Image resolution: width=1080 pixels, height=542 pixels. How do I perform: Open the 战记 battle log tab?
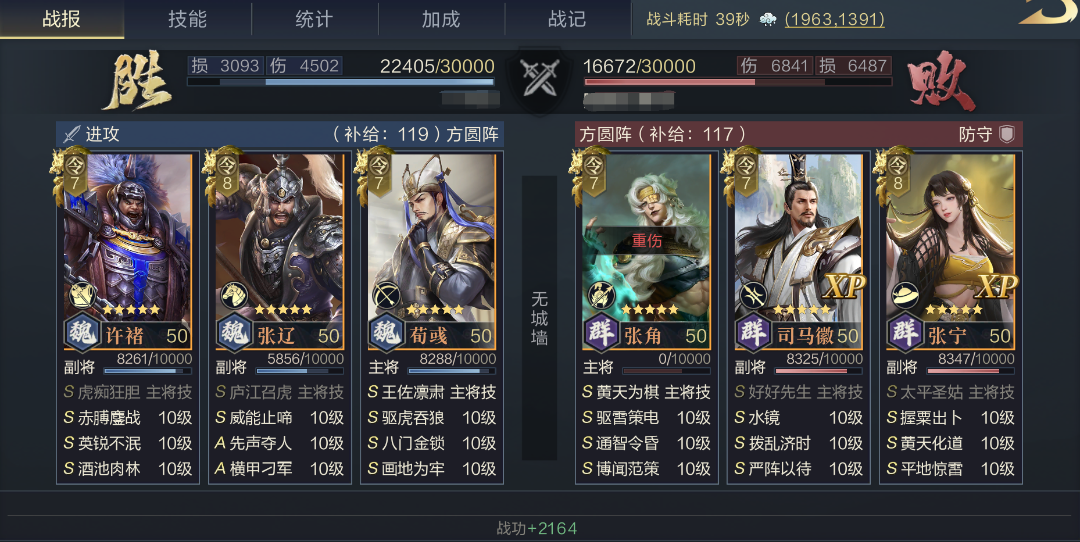(x=567, y=19)
